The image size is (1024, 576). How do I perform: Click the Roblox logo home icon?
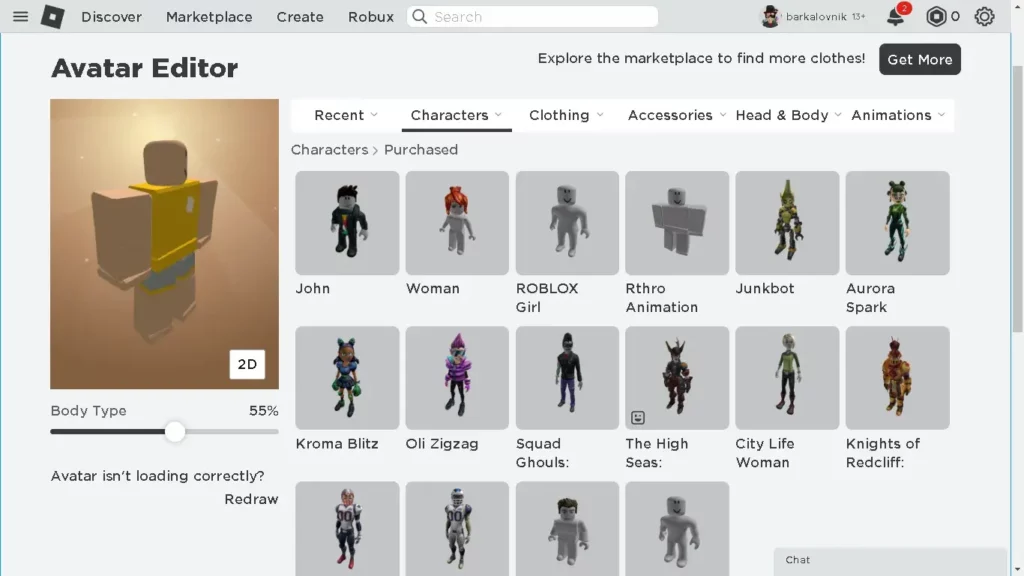tap(52, 16)
